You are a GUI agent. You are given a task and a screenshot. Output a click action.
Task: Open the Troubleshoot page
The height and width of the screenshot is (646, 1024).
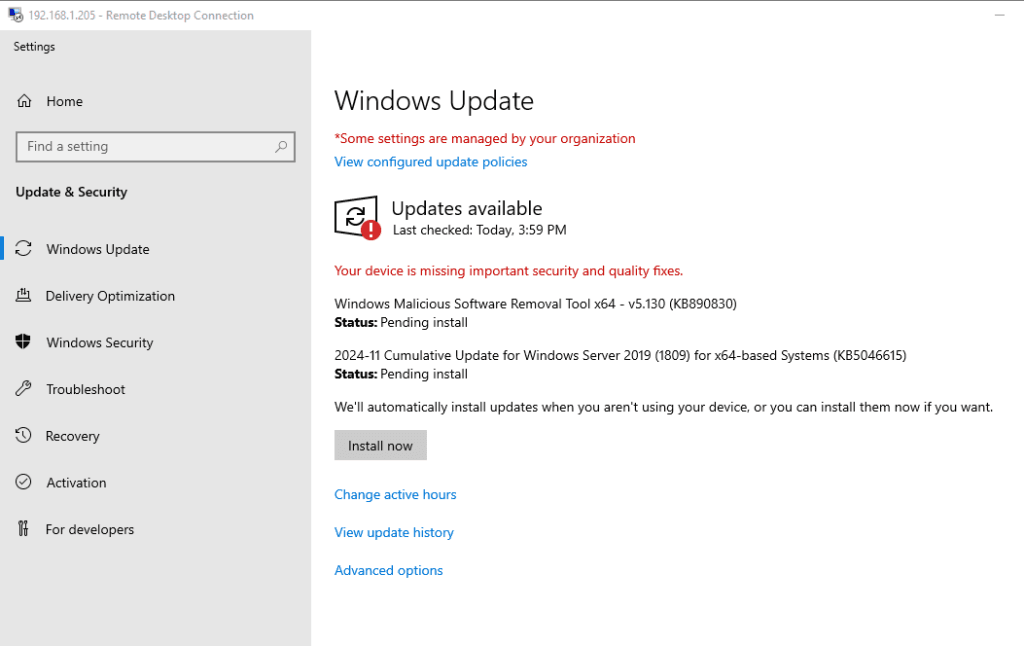[85, 389]
